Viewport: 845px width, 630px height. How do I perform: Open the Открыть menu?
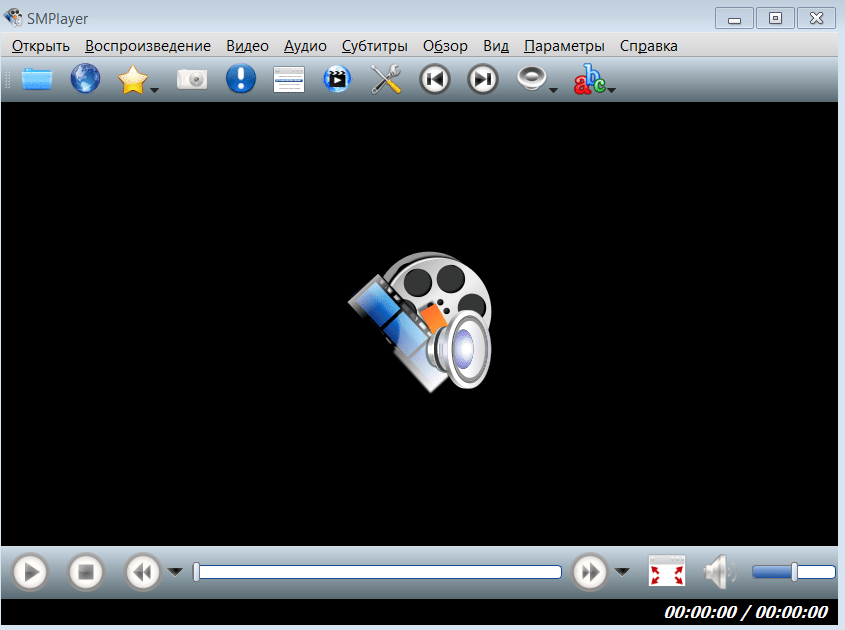point(41,46)
